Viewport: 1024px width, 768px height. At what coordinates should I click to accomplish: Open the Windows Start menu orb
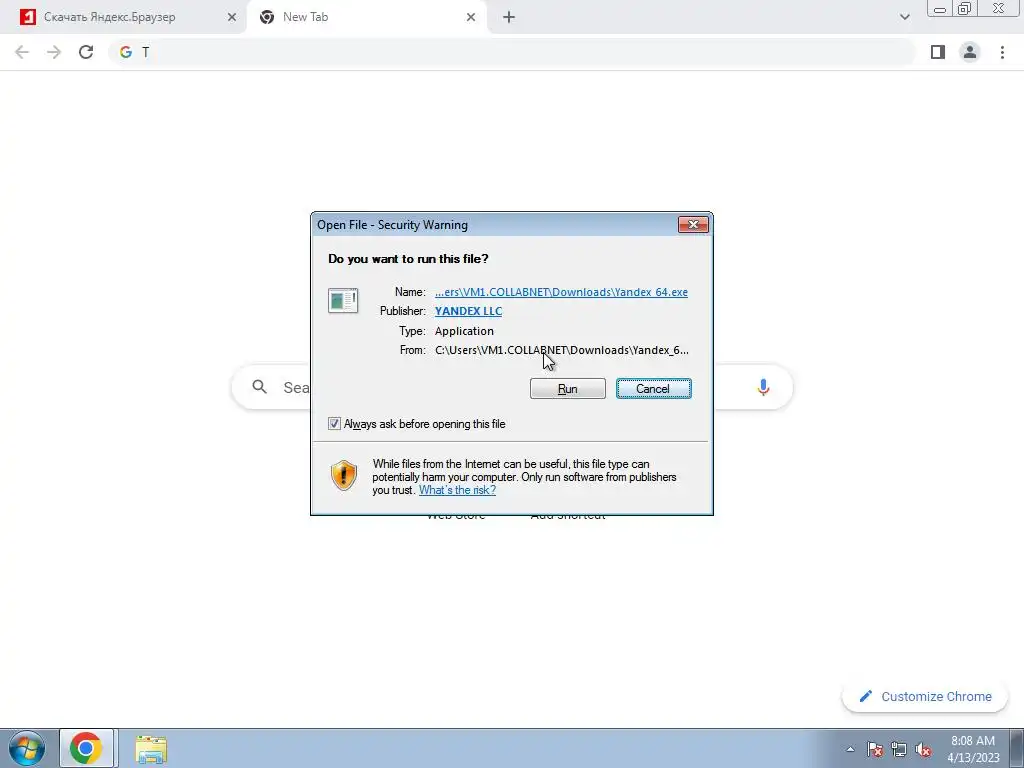[x=27, y=748]
